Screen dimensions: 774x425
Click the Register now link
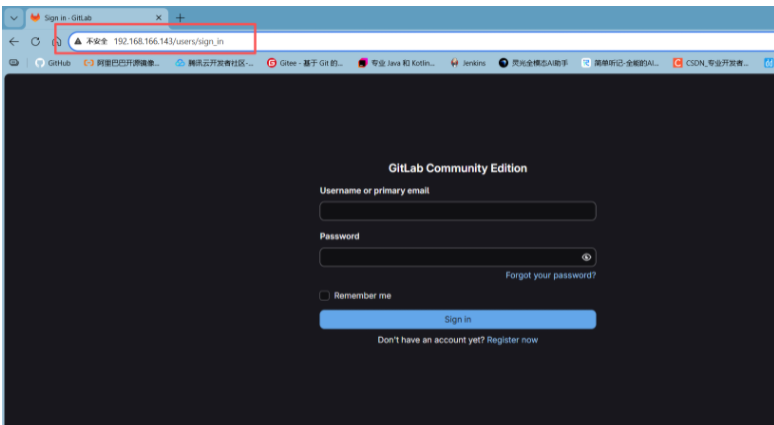coord(512,340)
